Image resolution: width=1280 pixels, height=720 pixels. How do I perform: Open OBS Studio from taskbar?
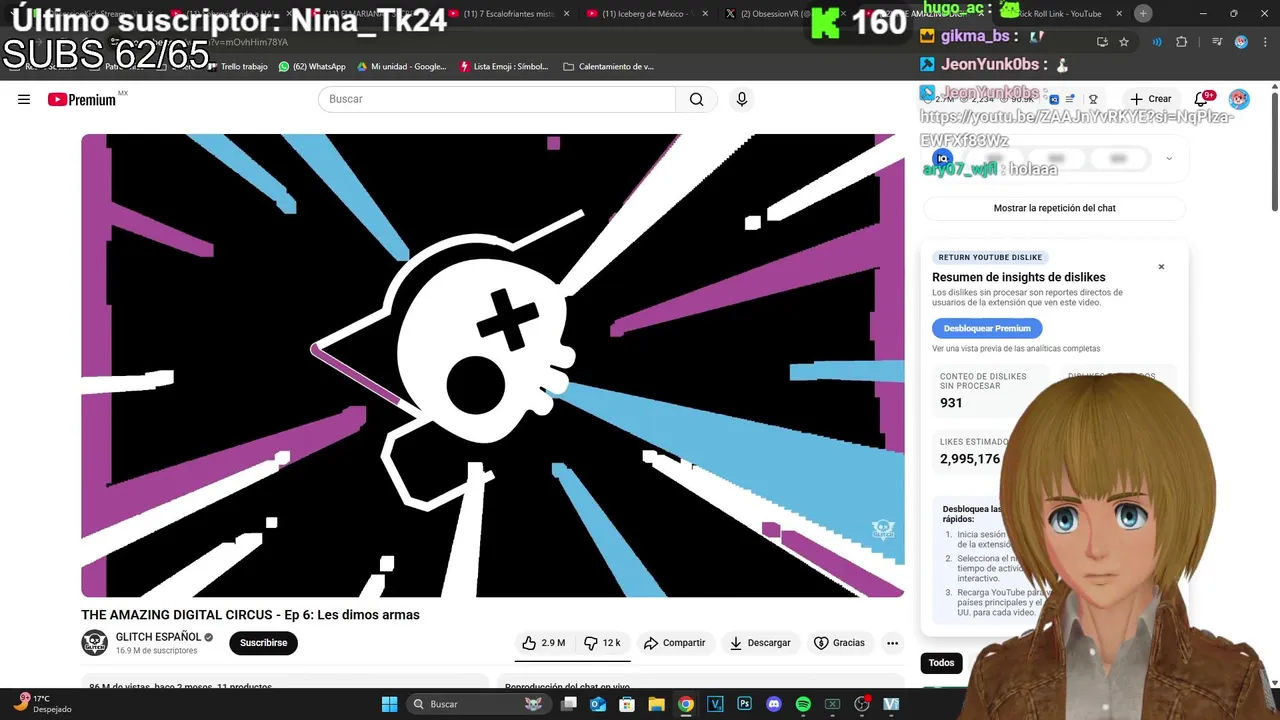862,704
